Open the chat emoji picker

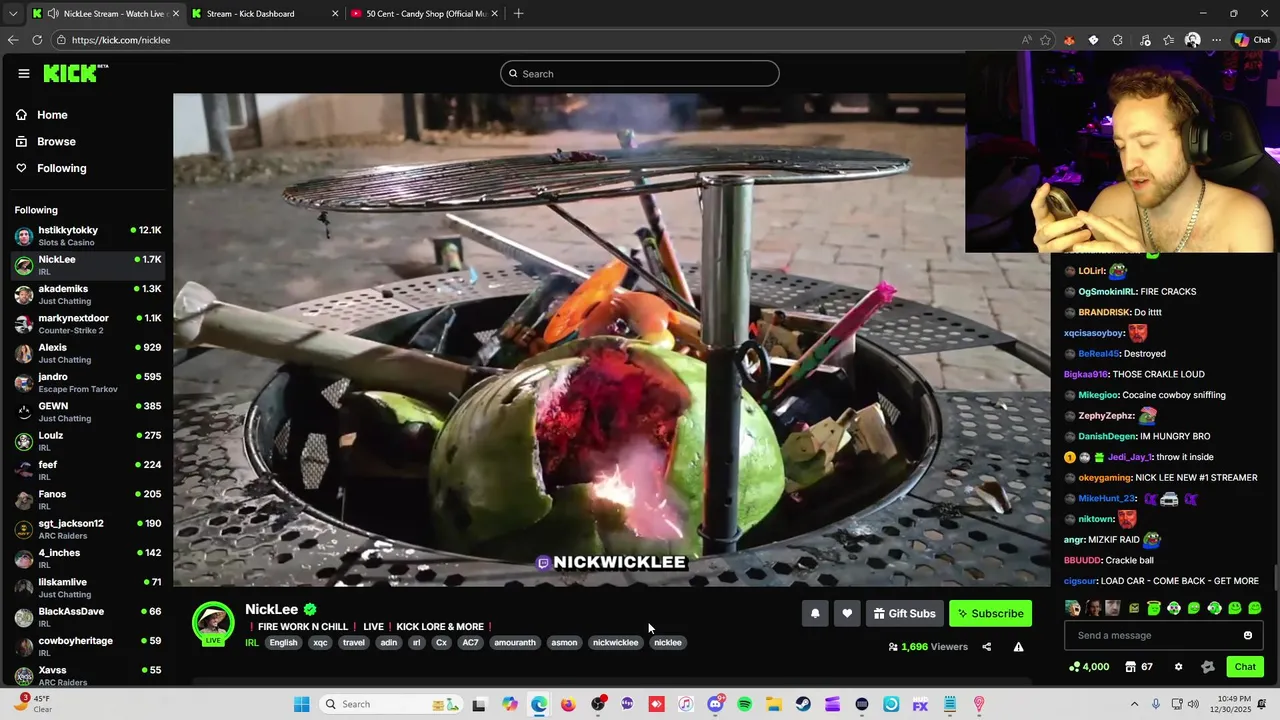pyautogui.click(x=1248, y=636)
